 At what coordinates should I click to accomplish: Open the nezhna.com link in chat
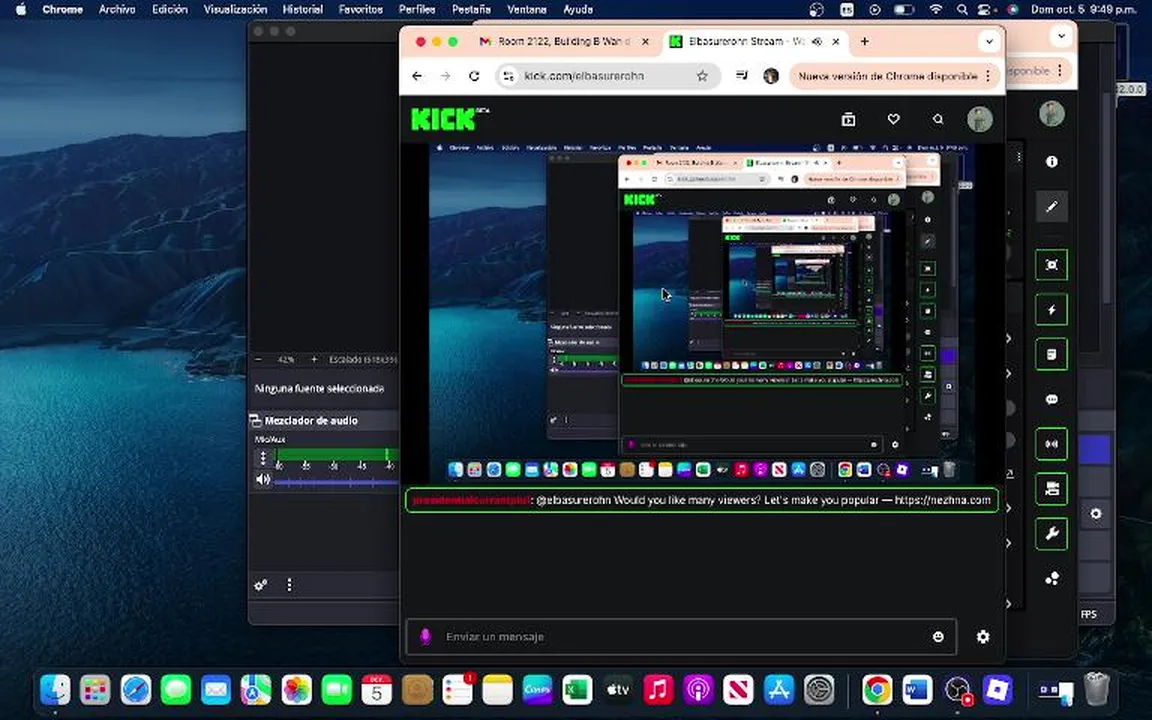point(943,500)
